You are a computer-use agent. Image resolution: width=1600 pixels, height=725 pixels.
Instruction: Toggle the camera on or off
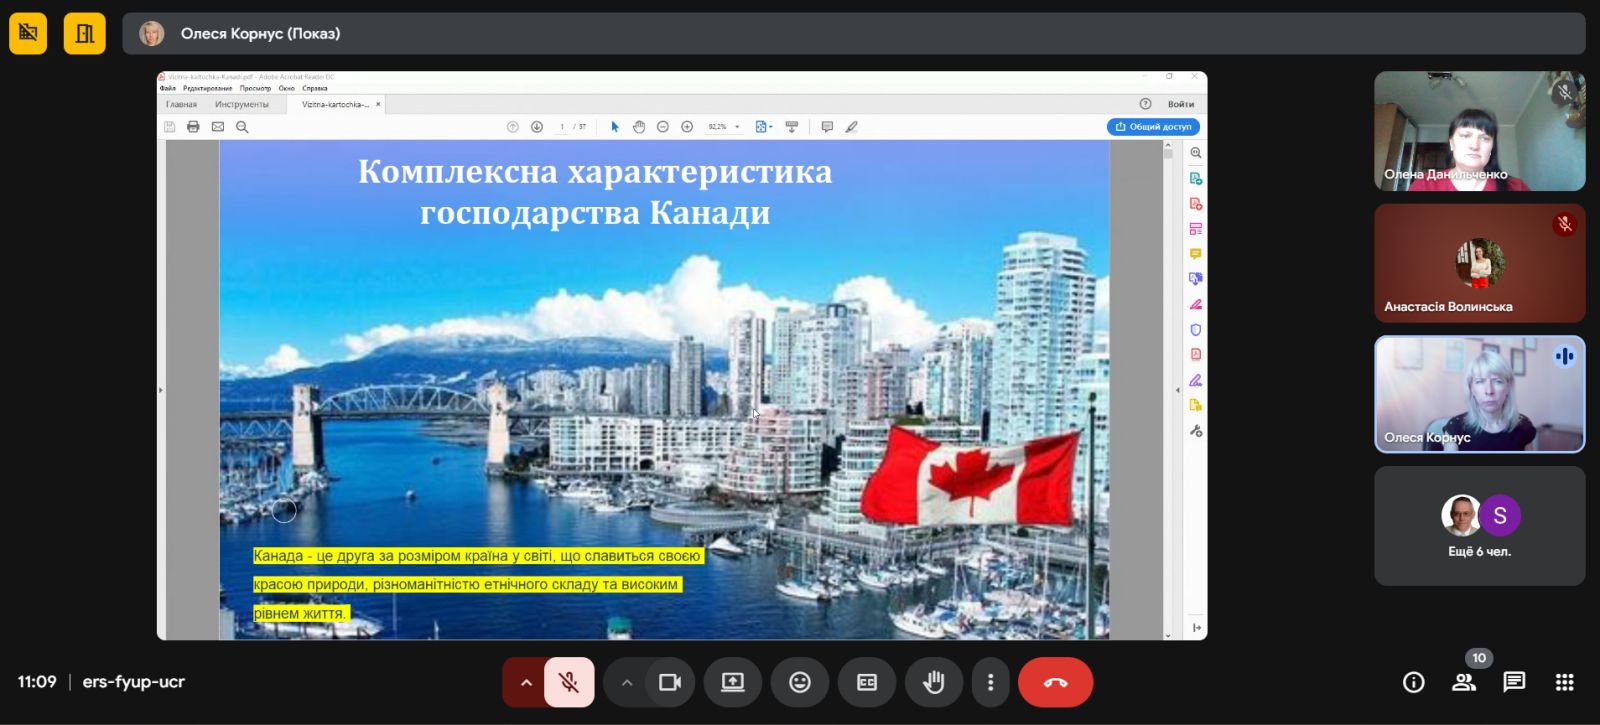click(669, 682)
